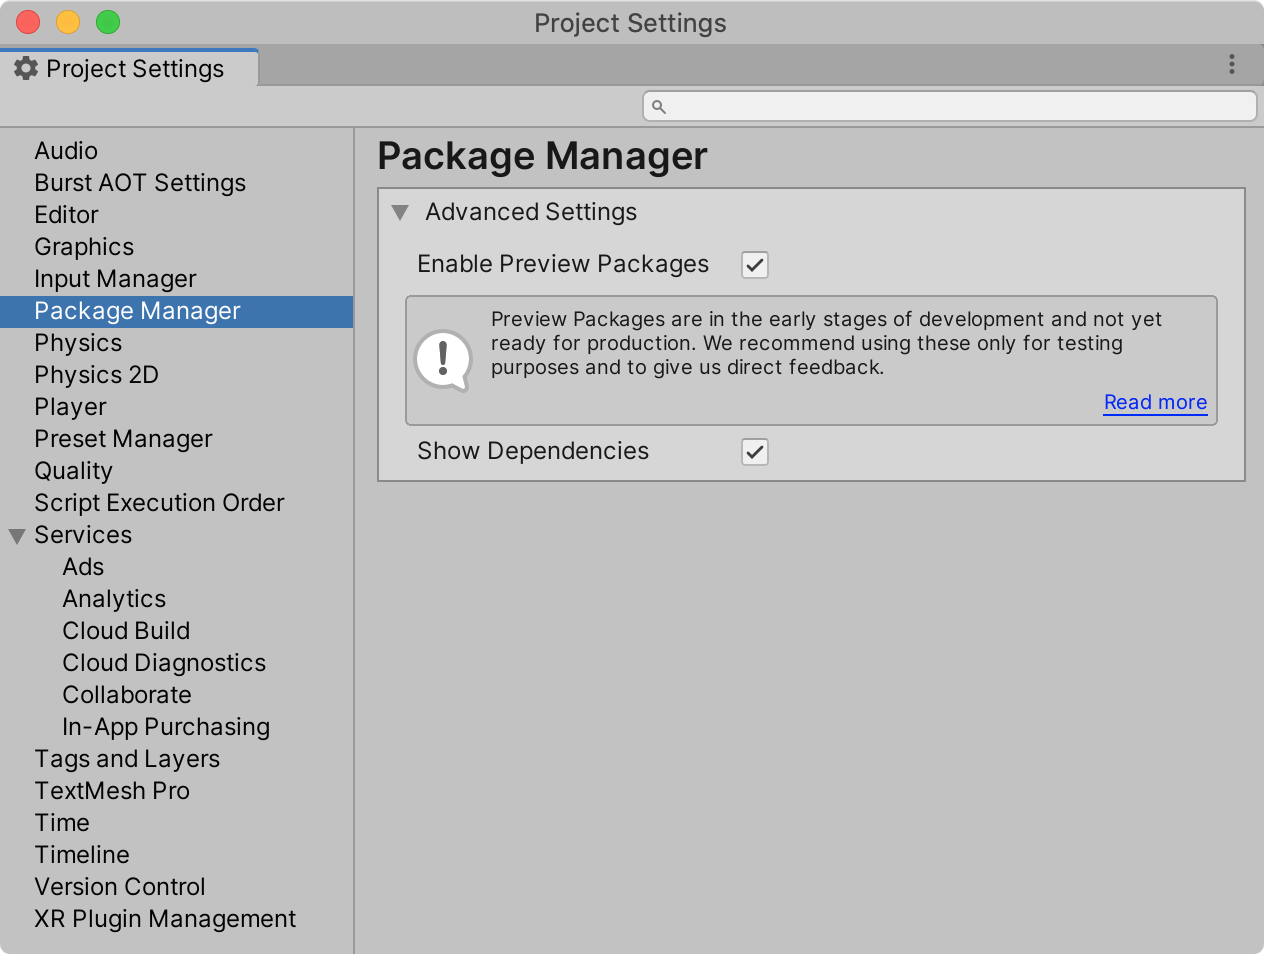Select XR Plugin Management category

(165, 919)
